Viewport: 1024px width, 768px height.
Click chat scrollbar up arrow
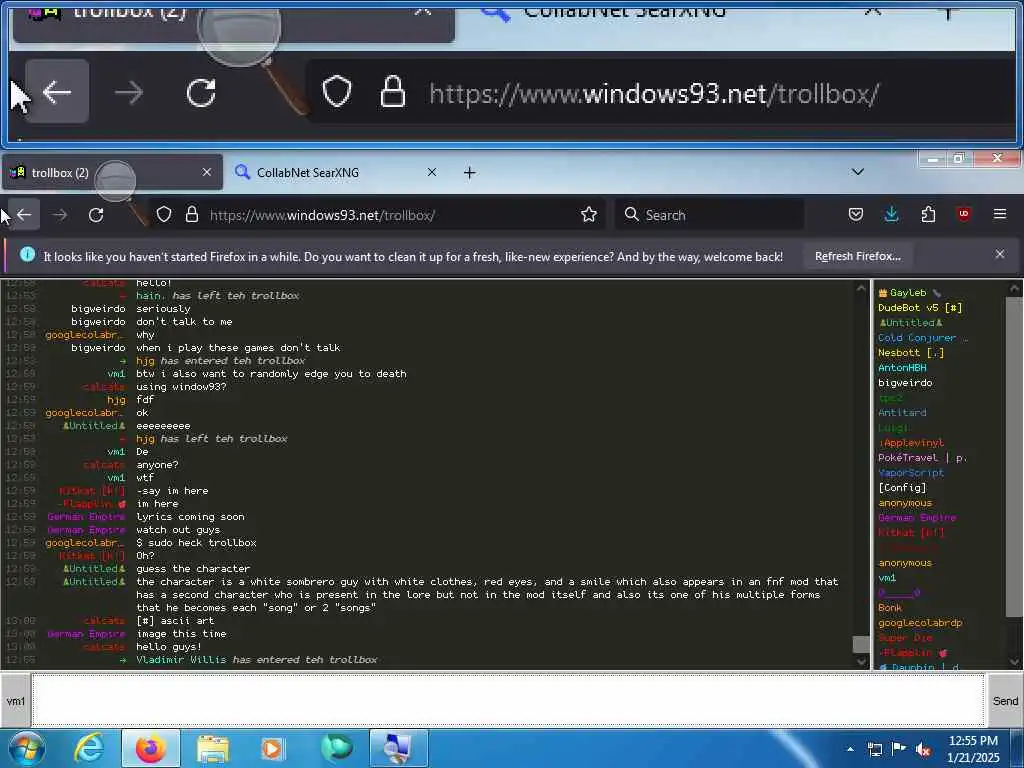861,287
